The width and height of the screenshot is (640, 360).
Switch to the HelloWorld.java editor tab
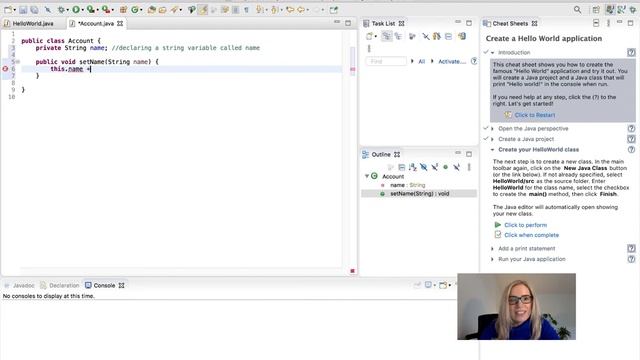[x=33, y=24]
